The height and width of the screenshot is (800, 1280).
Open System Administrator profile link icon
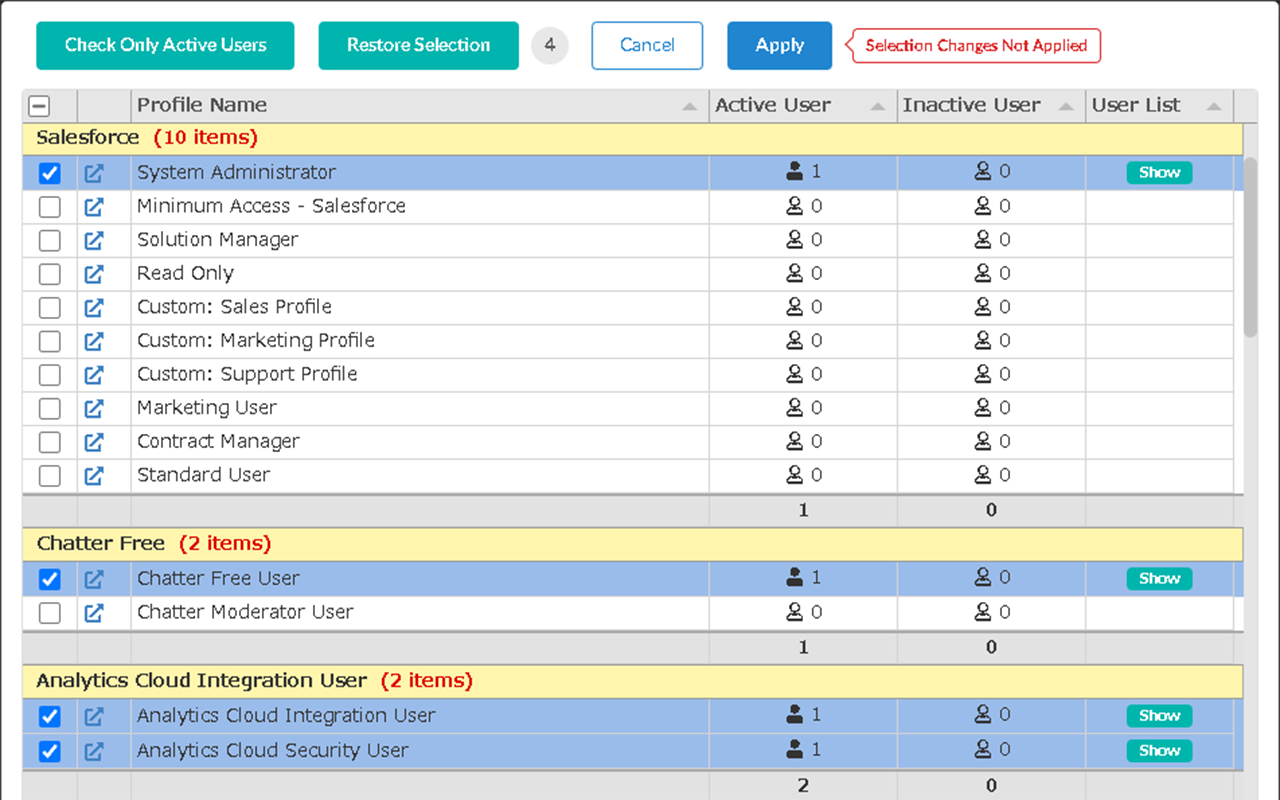[93, 173]
